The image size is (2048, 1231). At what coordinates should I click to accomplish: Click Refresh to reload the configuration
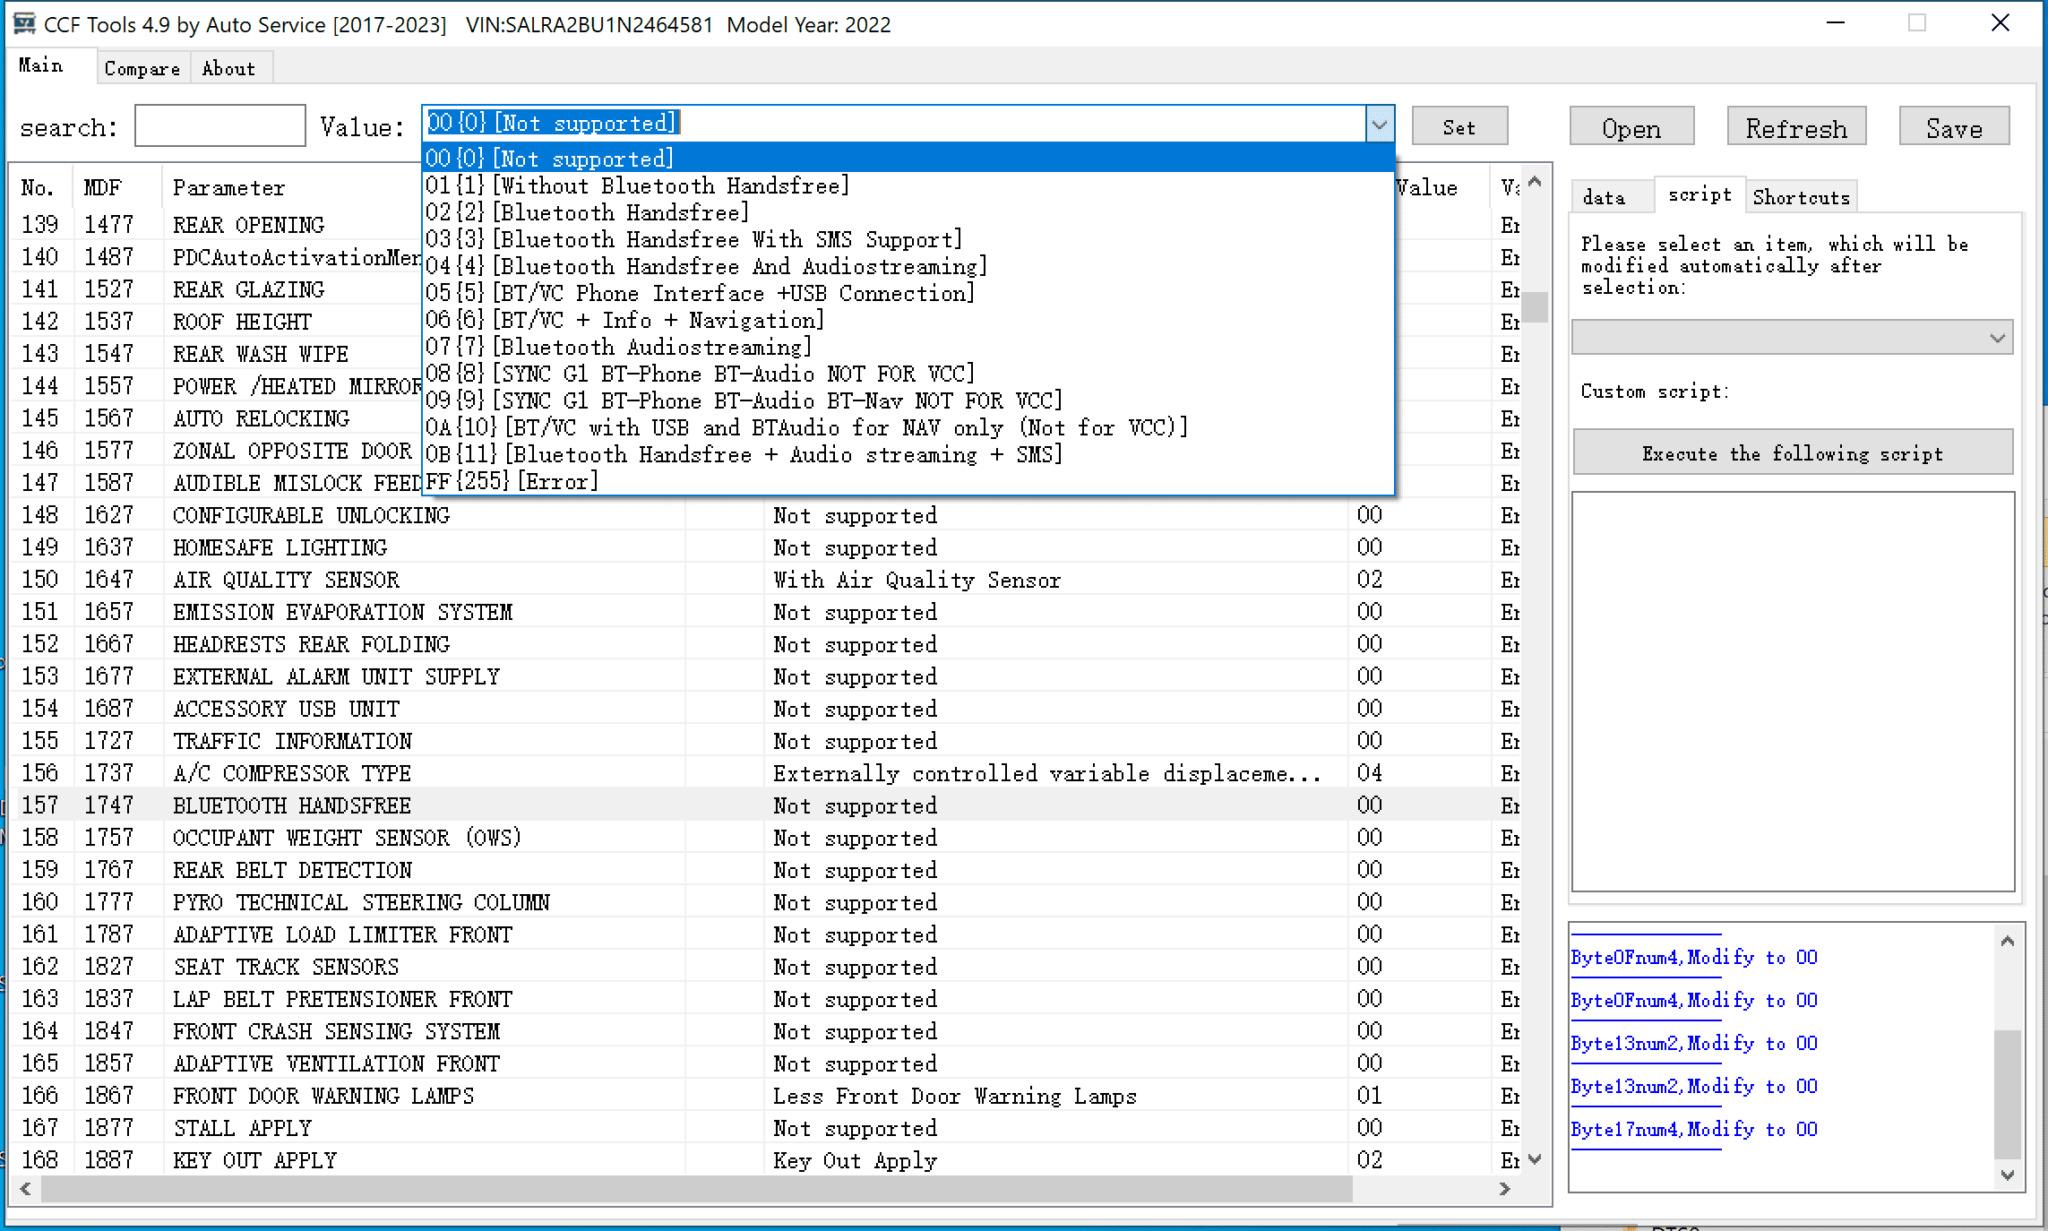click(x=1795, y=126)
